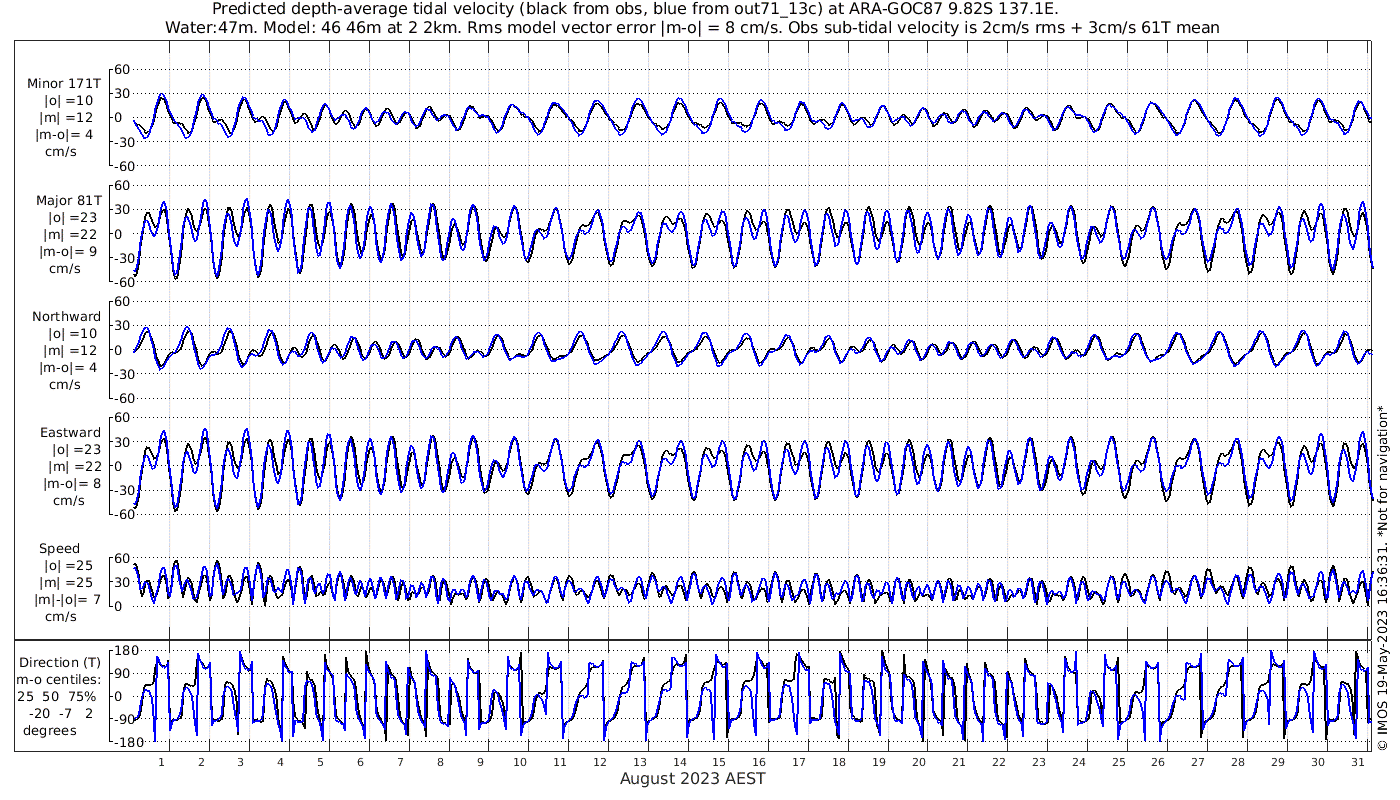Screen dimensions: 1400x800
Task: Click the subtitle line starting "Water:47m. Model:"
Action: (692, 28)
